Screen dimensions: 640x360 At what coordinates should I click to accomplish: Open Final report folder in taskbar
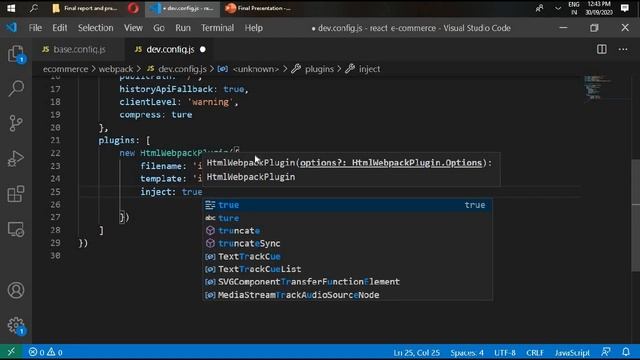tap(85, 8)
